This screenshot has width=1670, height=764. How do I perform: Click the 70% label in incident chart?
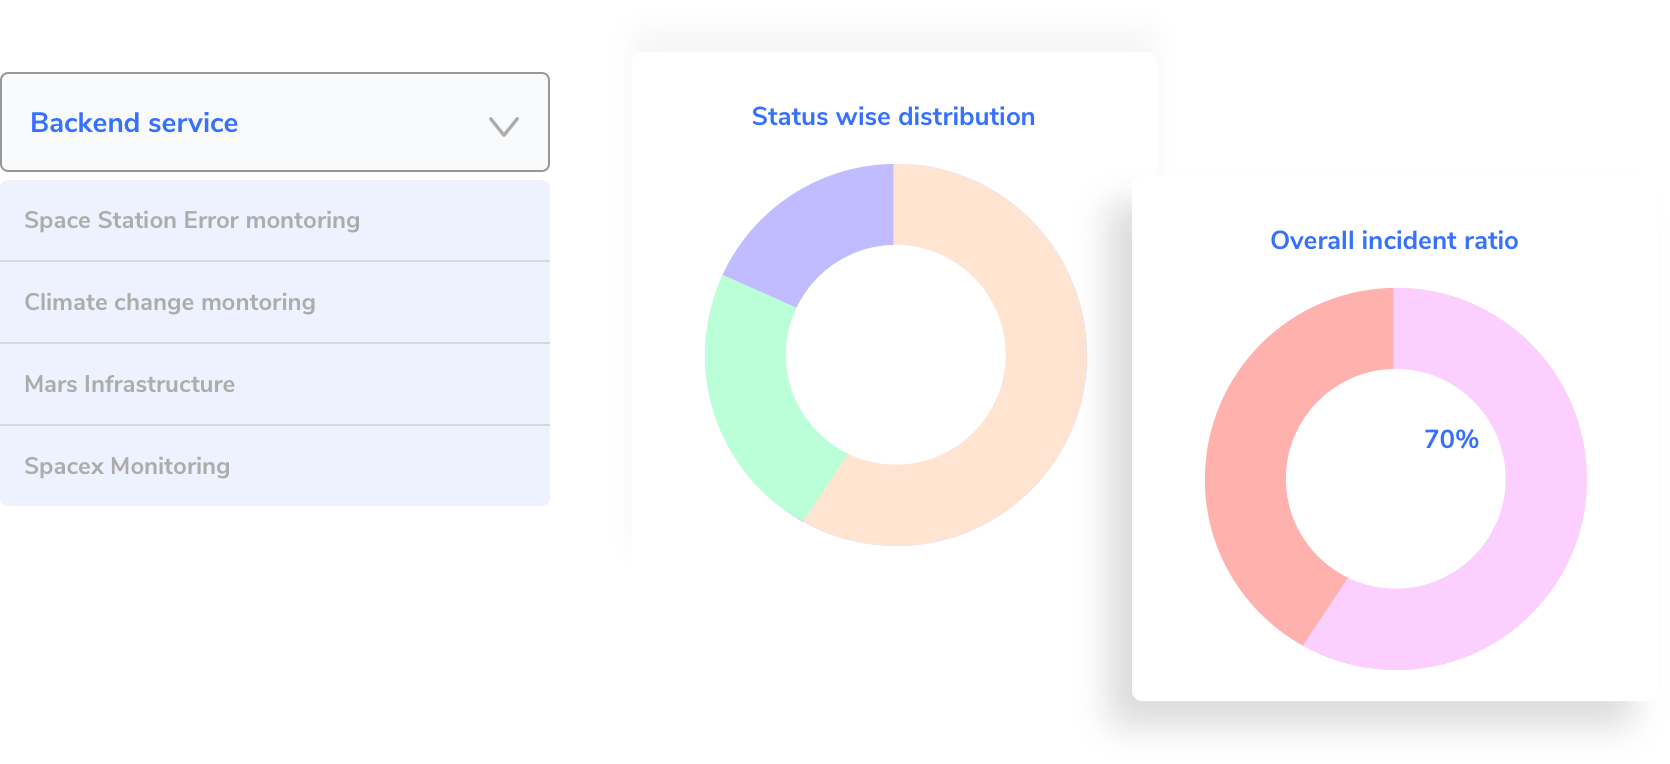1451,439
